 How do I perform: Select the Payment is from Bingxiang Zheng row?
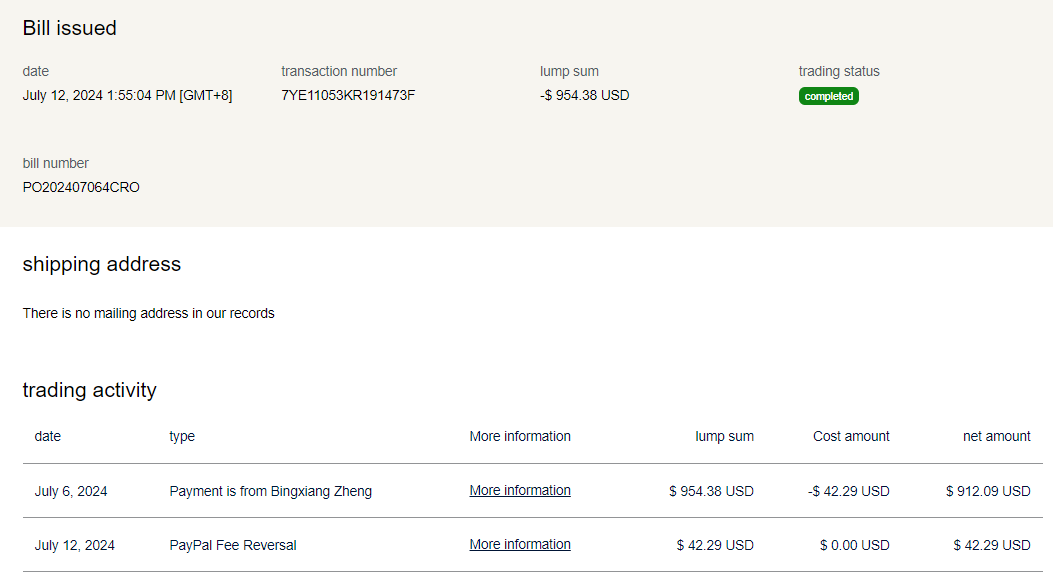270,491
